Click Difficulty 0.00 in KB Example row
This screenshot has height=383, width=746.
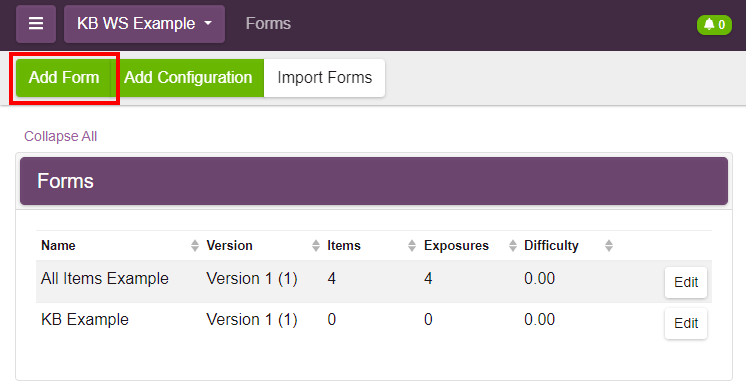pyautogui.click(x=540, y=320)
